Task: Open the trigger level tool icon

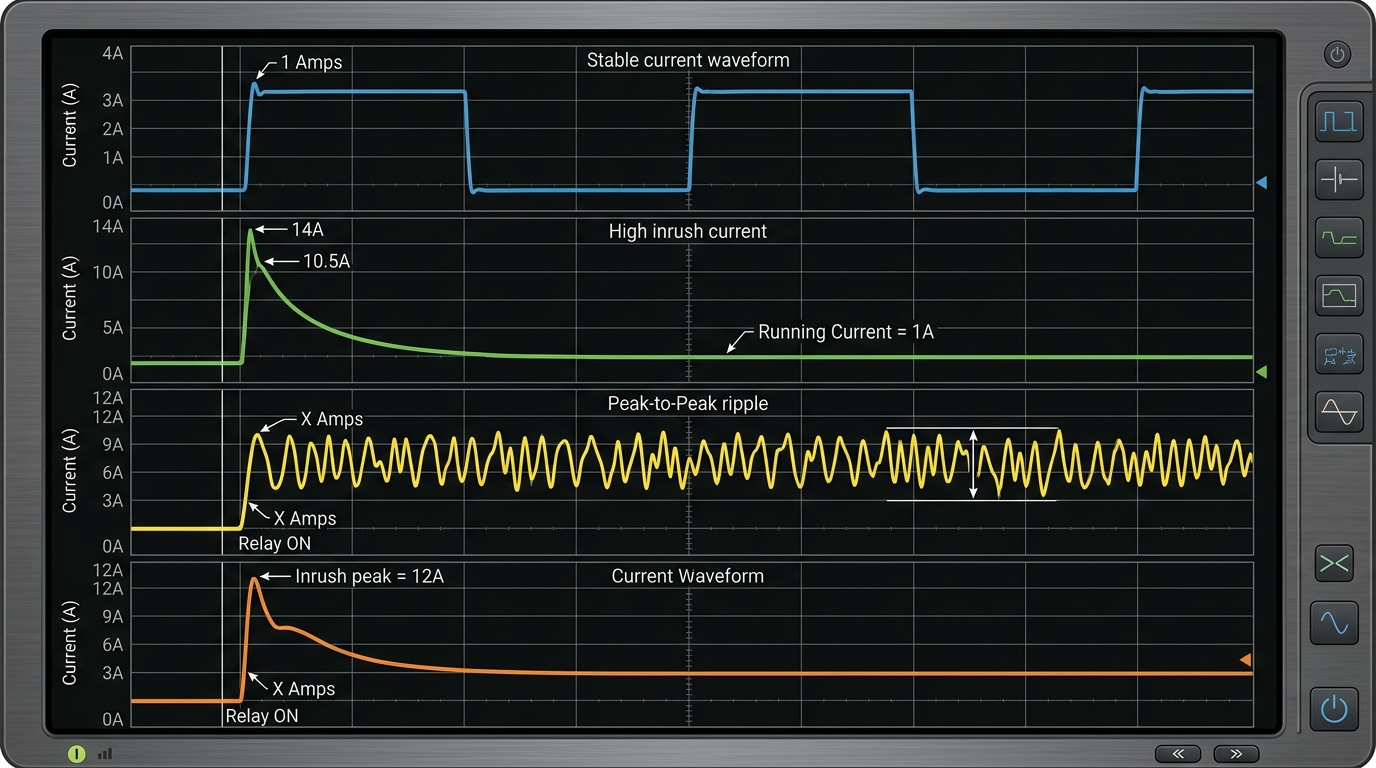Action: click(x=1338, y=180)
